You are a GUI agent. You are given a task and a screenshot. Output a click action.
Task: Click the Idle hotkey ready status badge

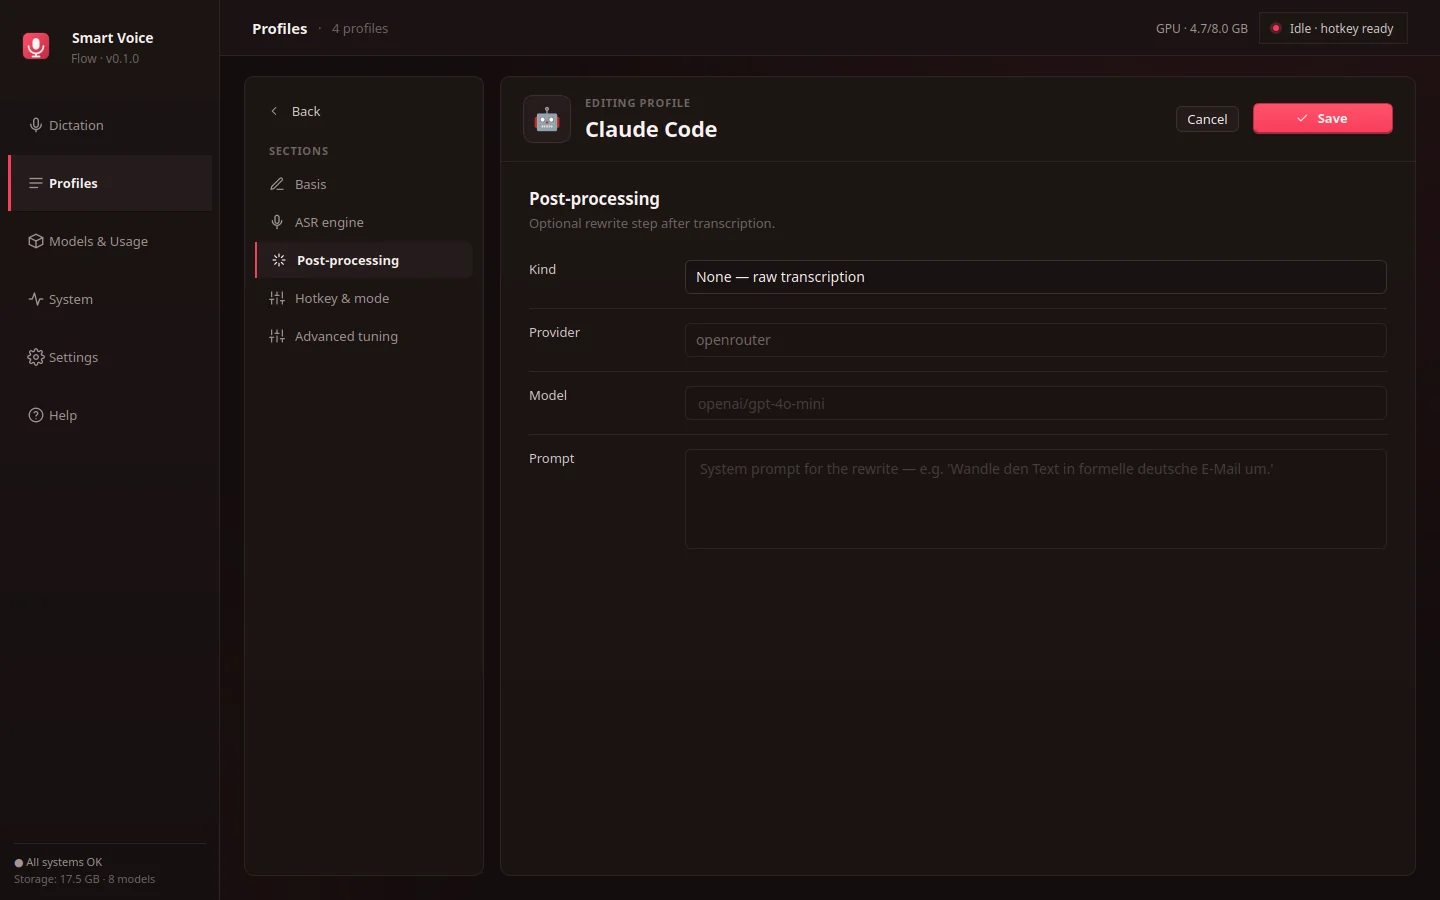point(1333,28)
